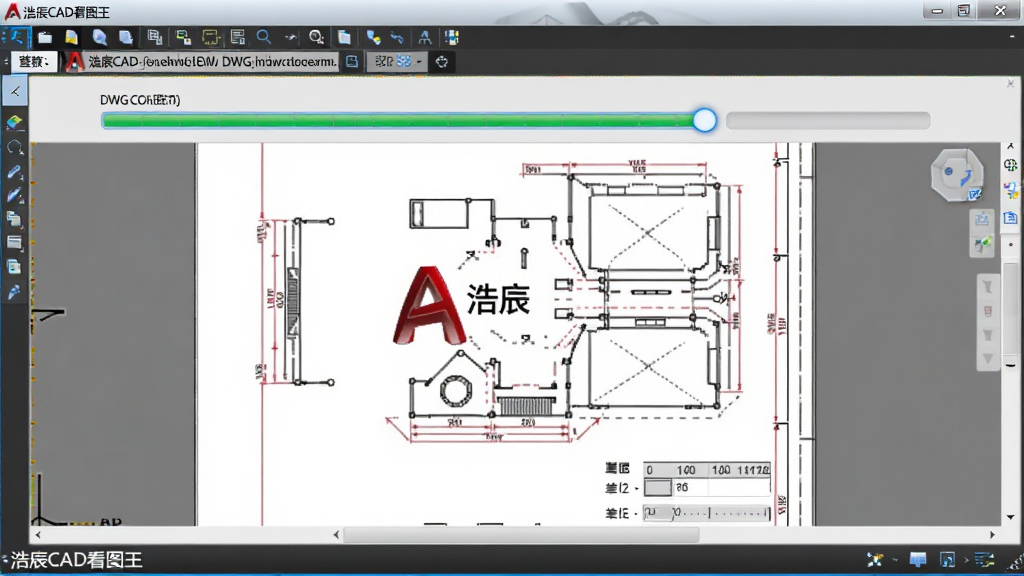Click the colorful grid icon ending toolbar

pos(452,38)
